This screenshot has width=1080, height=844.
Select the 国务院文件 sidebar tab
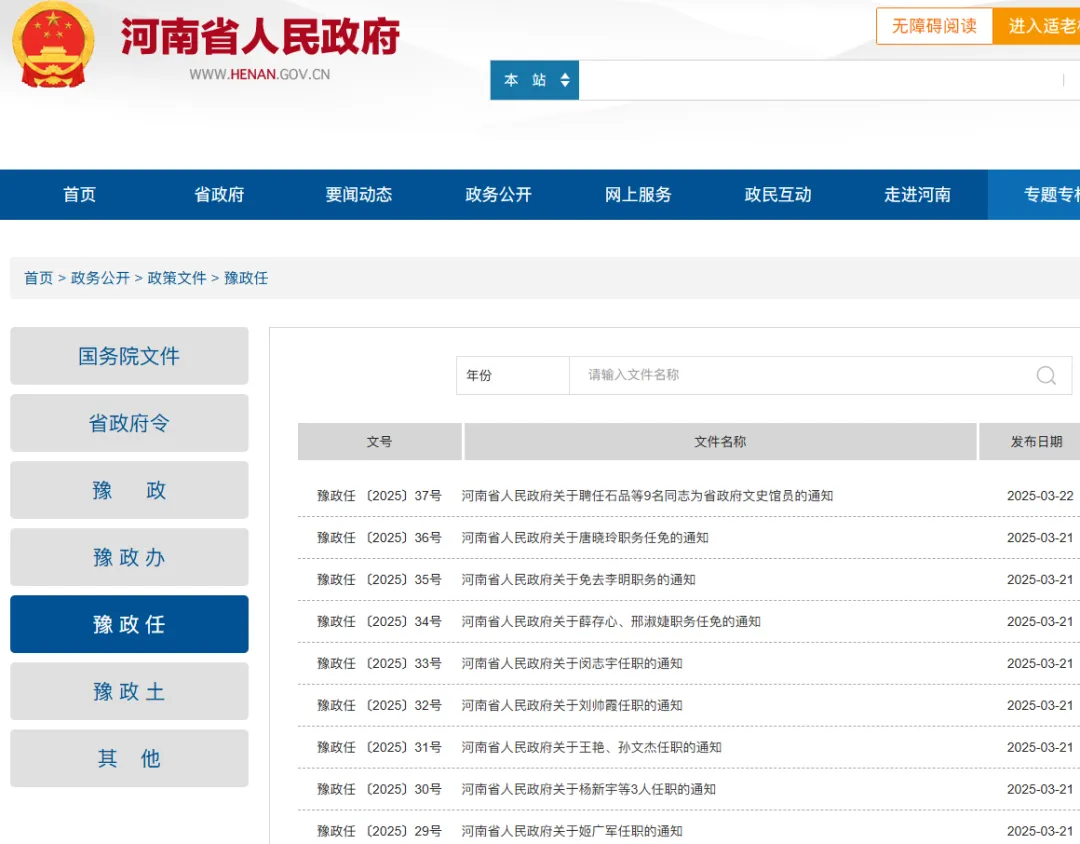[129, 356]
